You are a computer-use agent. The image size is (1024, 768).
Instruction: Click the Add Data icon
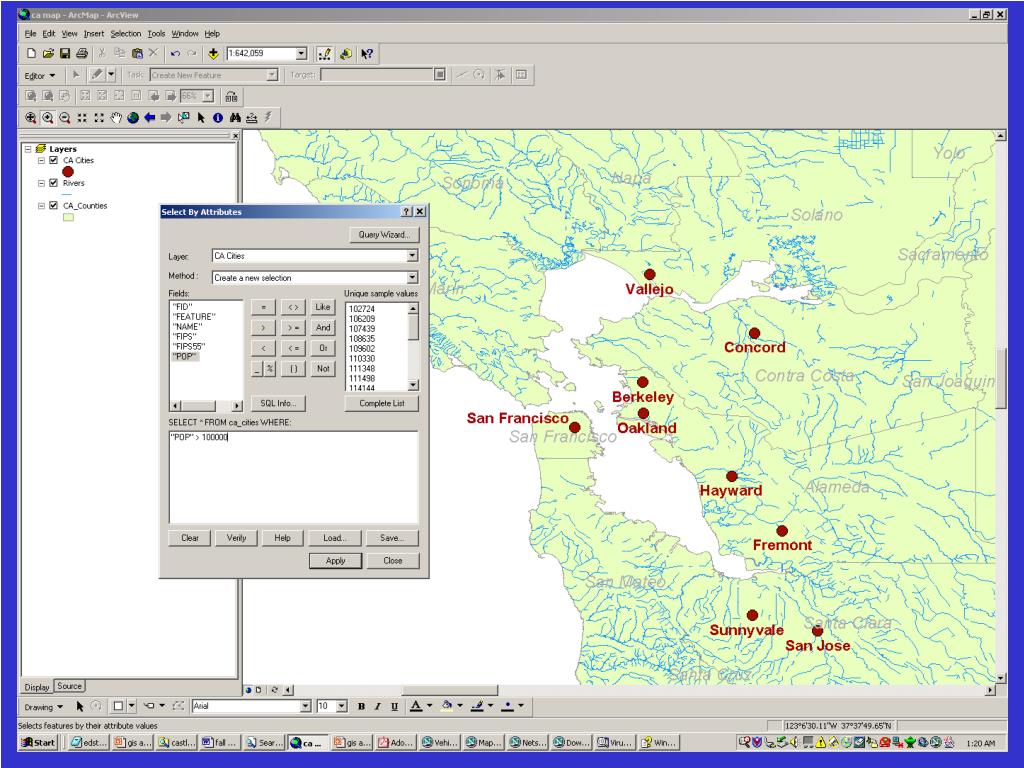click(213, 54)
